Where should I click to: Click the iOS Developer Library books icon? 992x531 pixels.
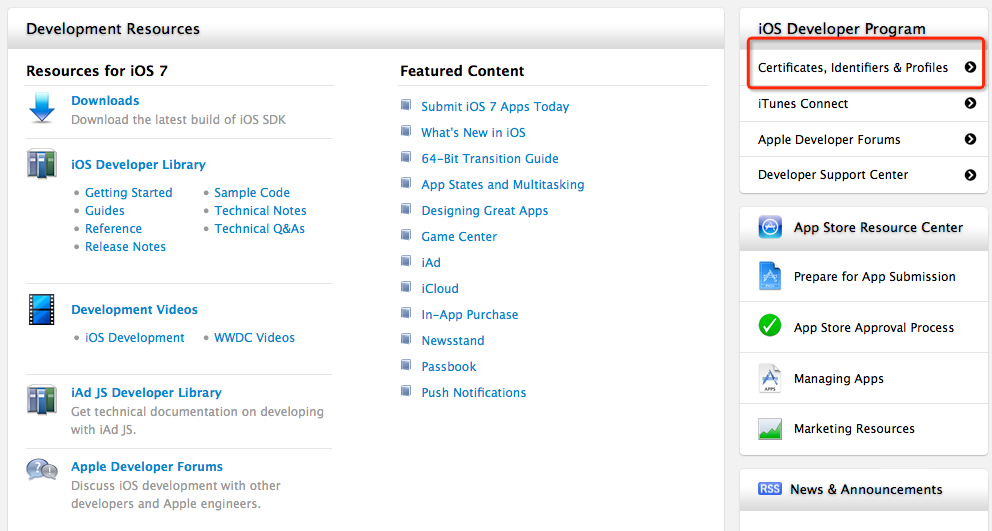pos(42,164)
